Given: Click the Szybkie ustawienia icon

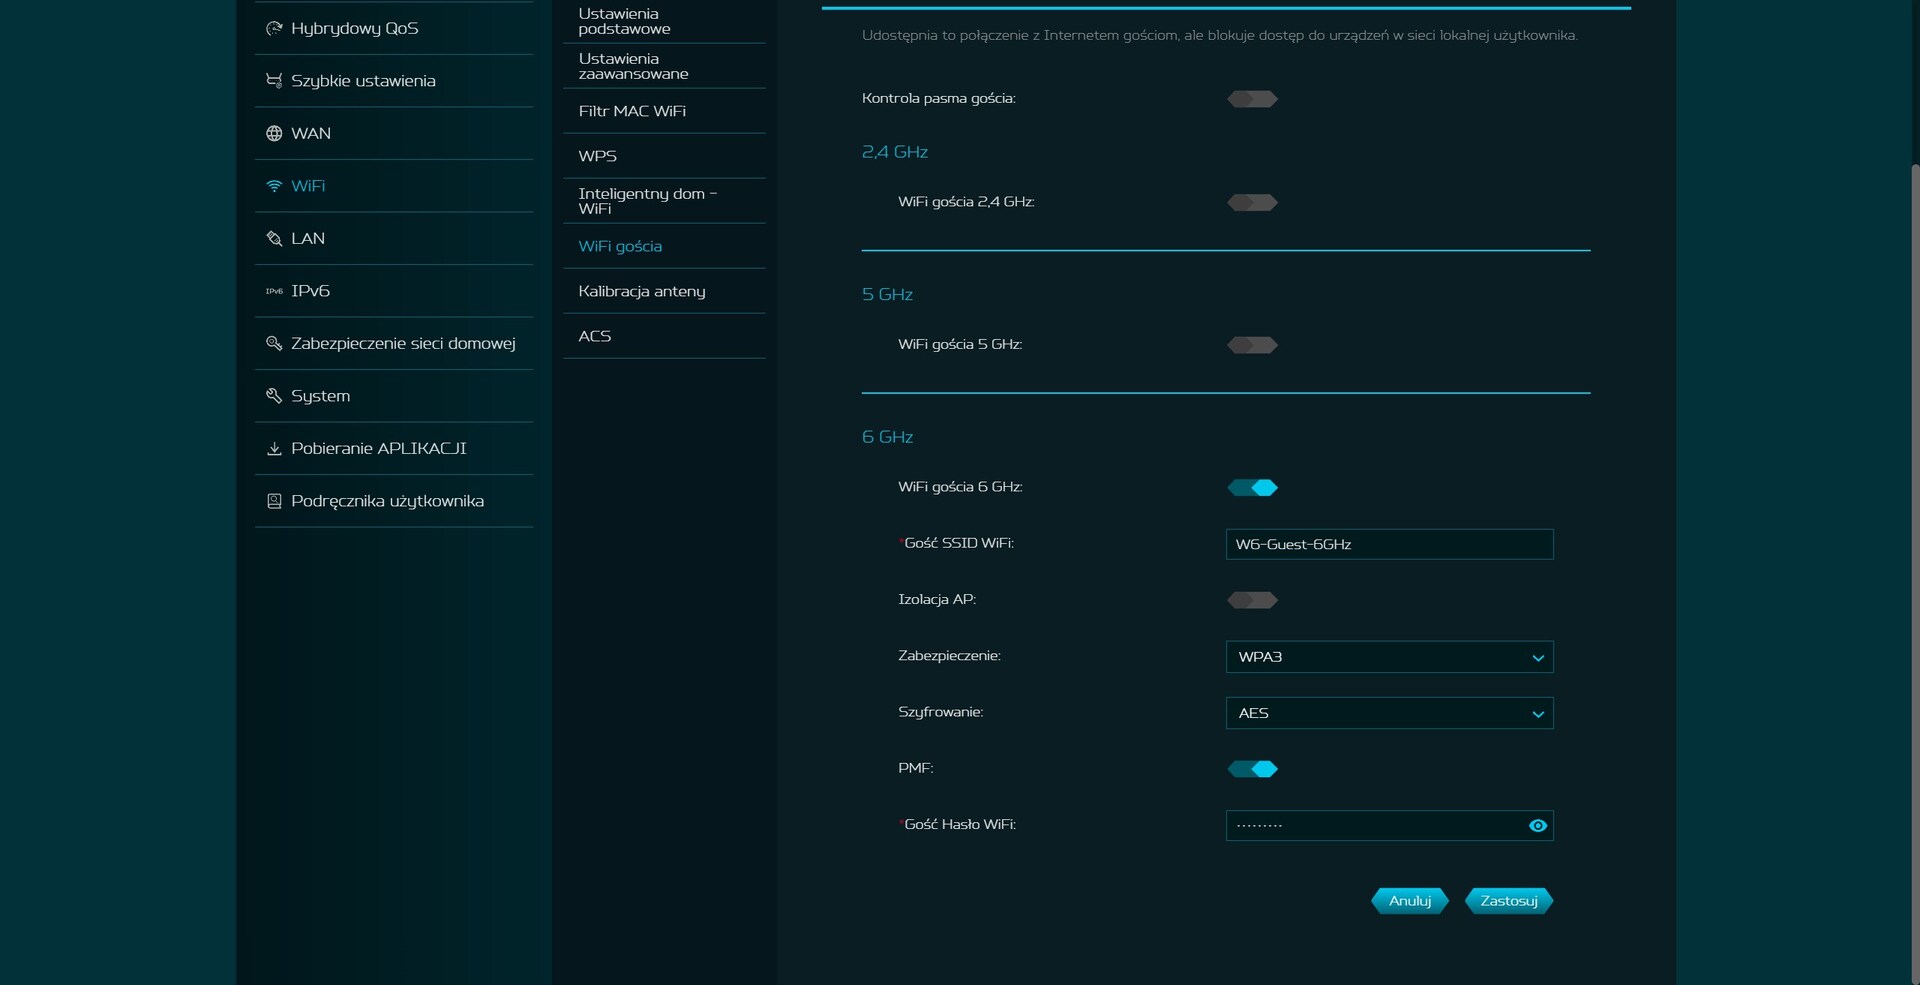Looking at the screenshot, I should pyautogui.click(x=274, y=81).
